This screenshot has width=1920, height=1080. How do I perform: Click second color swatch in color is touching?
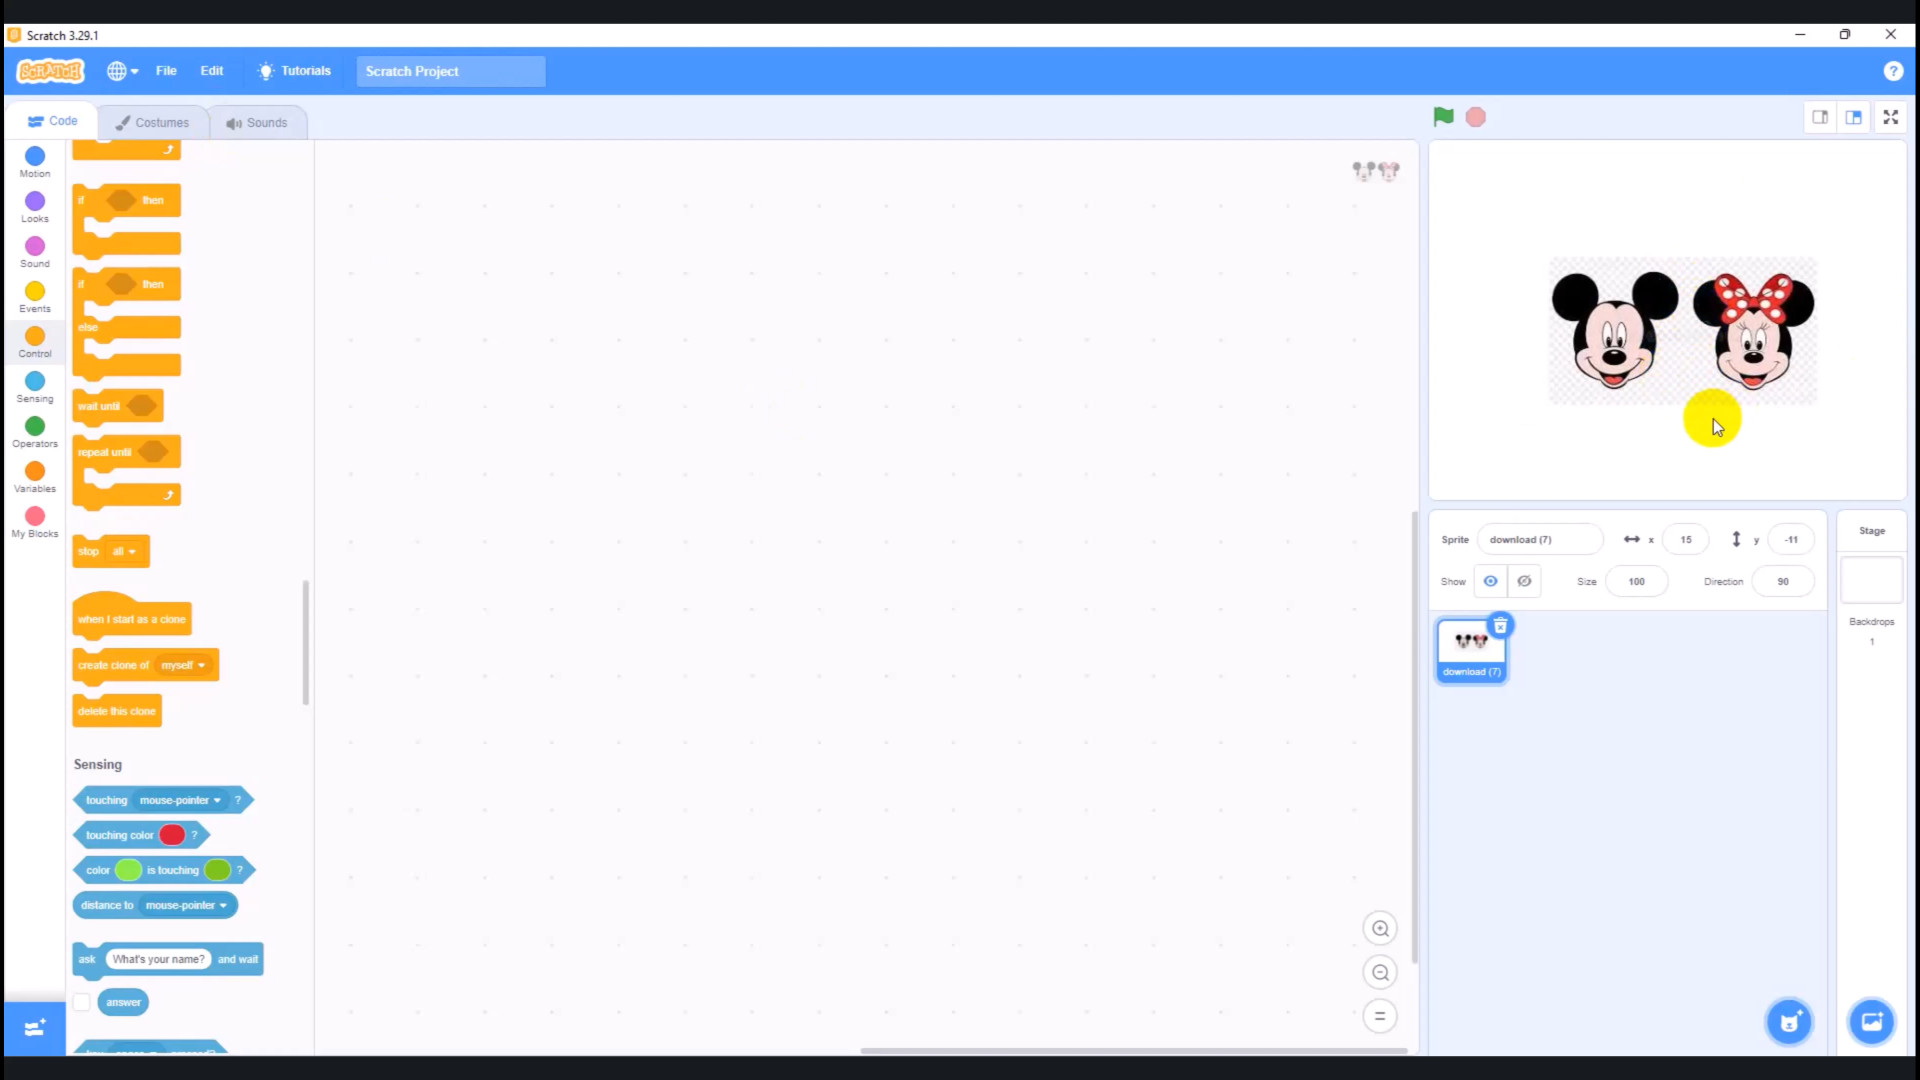(x=217, y=870)
